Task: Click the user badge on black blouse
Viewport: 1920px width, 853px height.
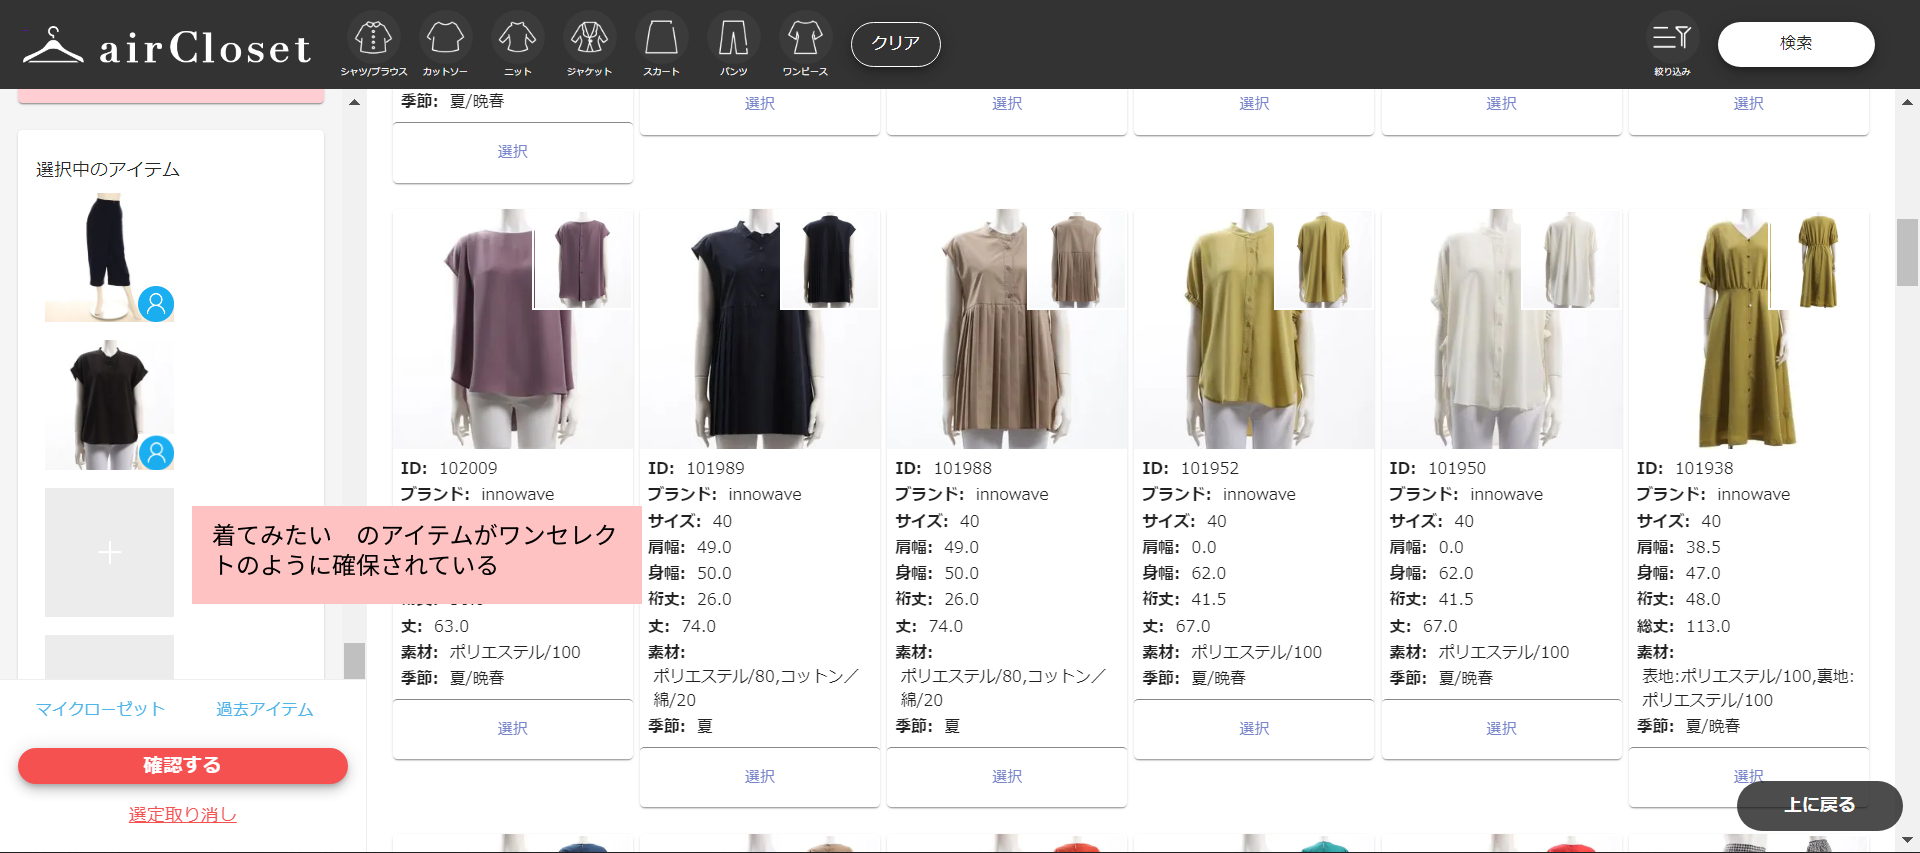Action: pyautogui.click(x=156, y=453)
